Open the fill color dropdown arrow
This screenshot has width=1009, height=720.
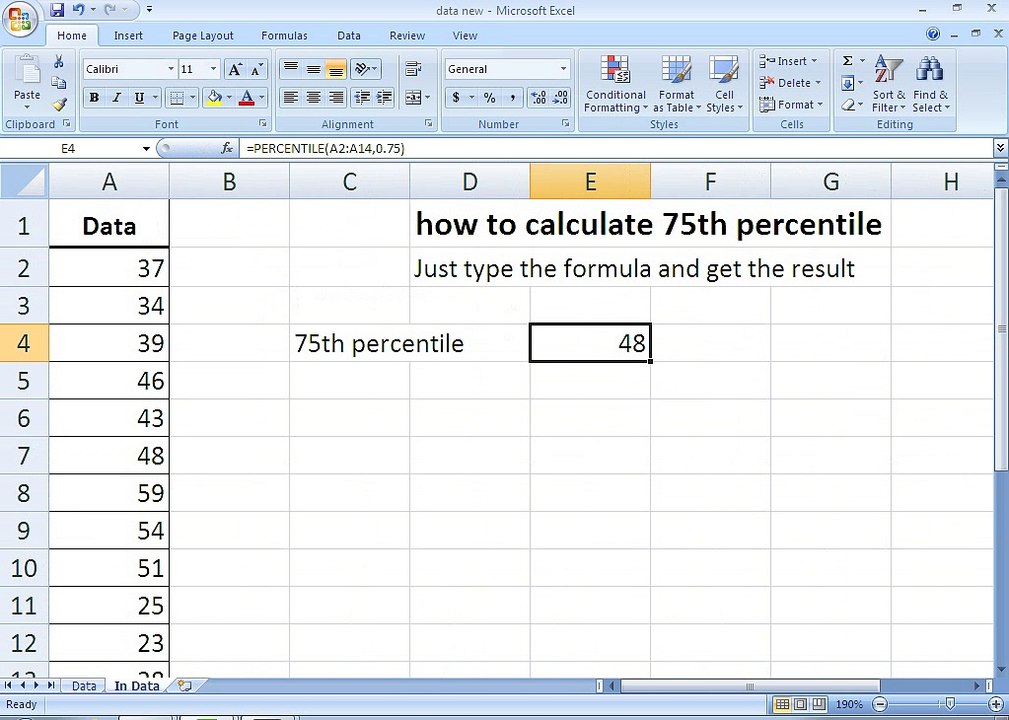(229, 98)
